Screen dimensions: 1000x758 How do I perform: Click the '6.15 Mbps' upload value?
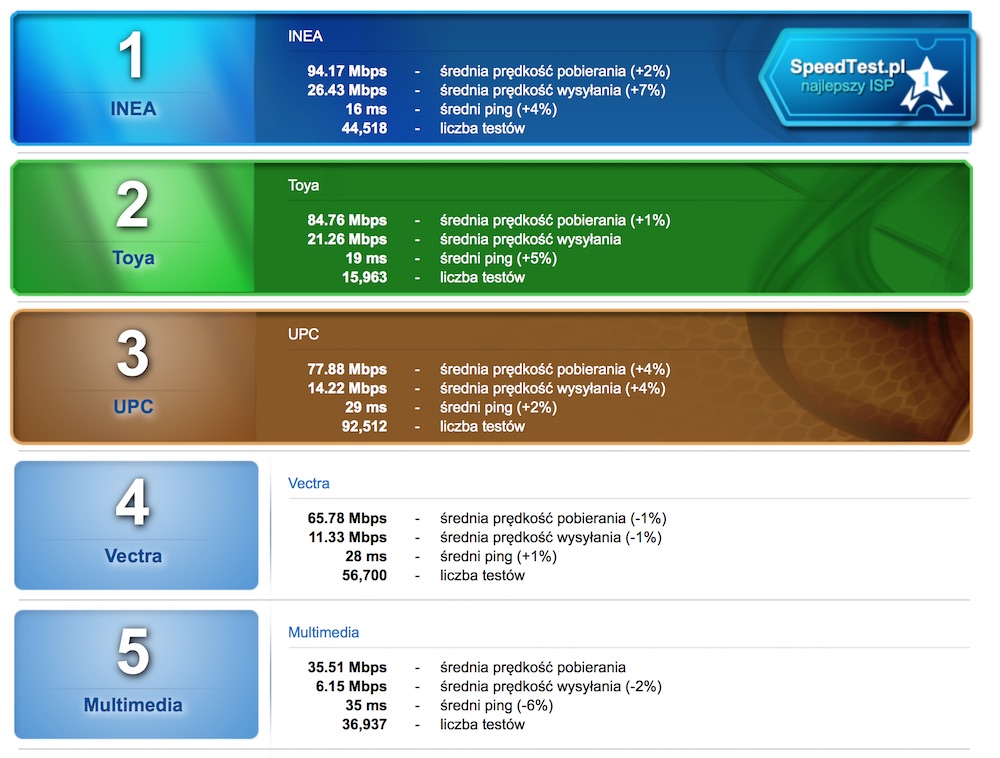pos(351,687)
